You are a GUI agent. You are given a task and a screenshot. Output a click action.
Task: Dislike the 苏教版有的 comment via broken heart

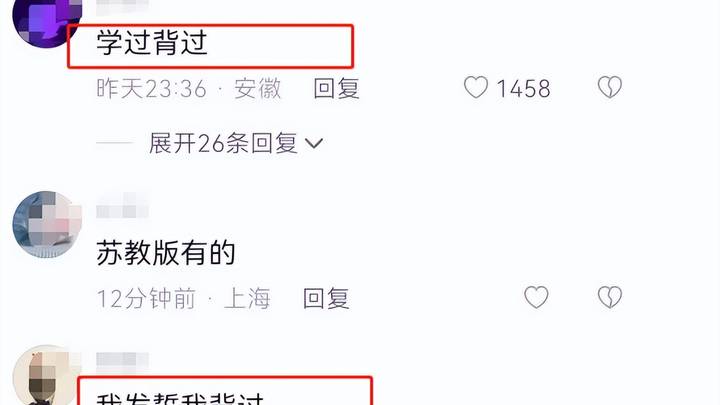pyautogui.click(x=610, y=297)
